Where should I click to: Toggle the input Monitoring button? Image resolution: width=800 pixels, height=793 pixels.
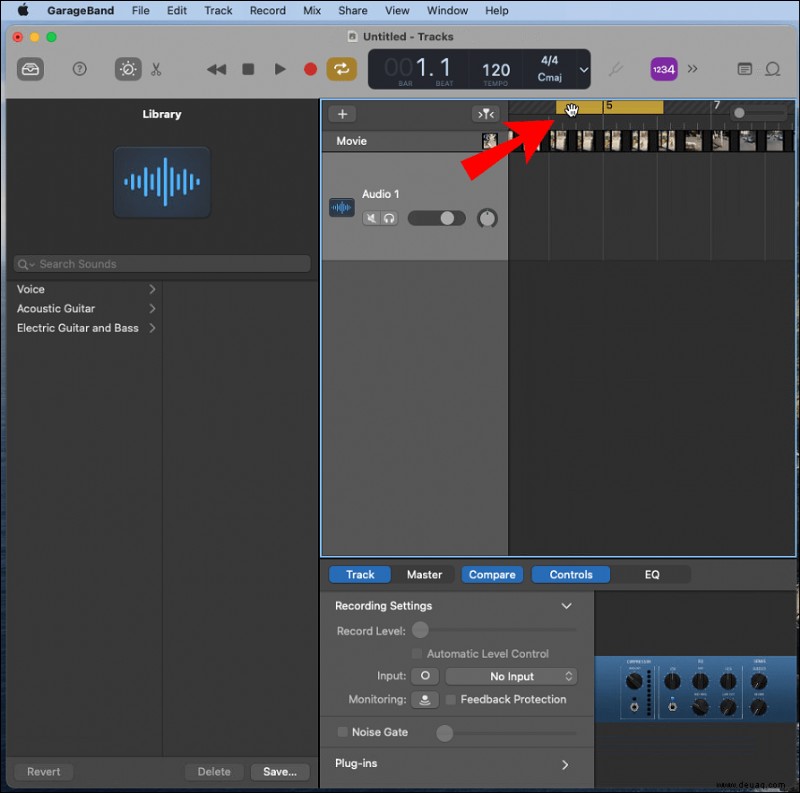(x=424, y=699)
